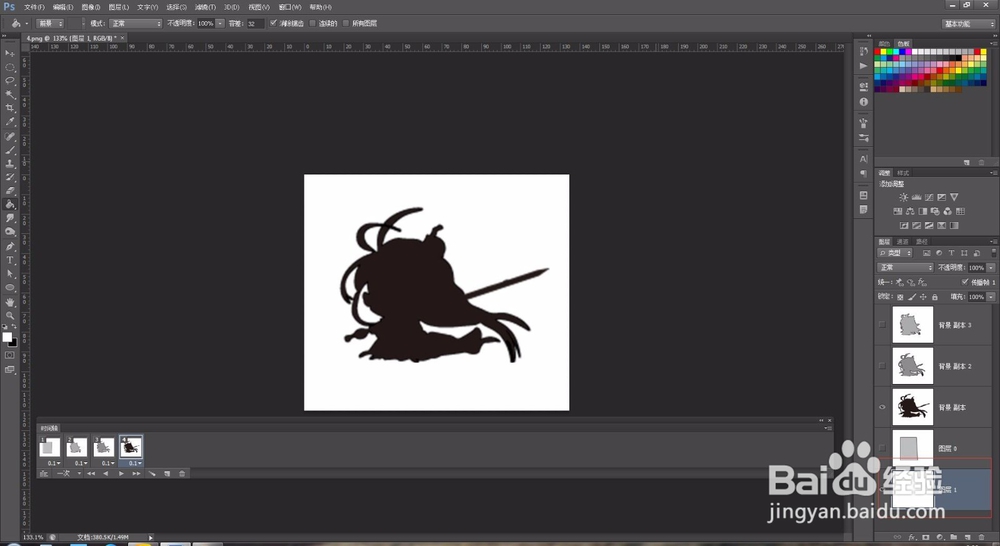The width and height of the screenshot is (1000, 546).
Task: Enable the contiguous checkbox in options bar
Action: tap(313, 23)
